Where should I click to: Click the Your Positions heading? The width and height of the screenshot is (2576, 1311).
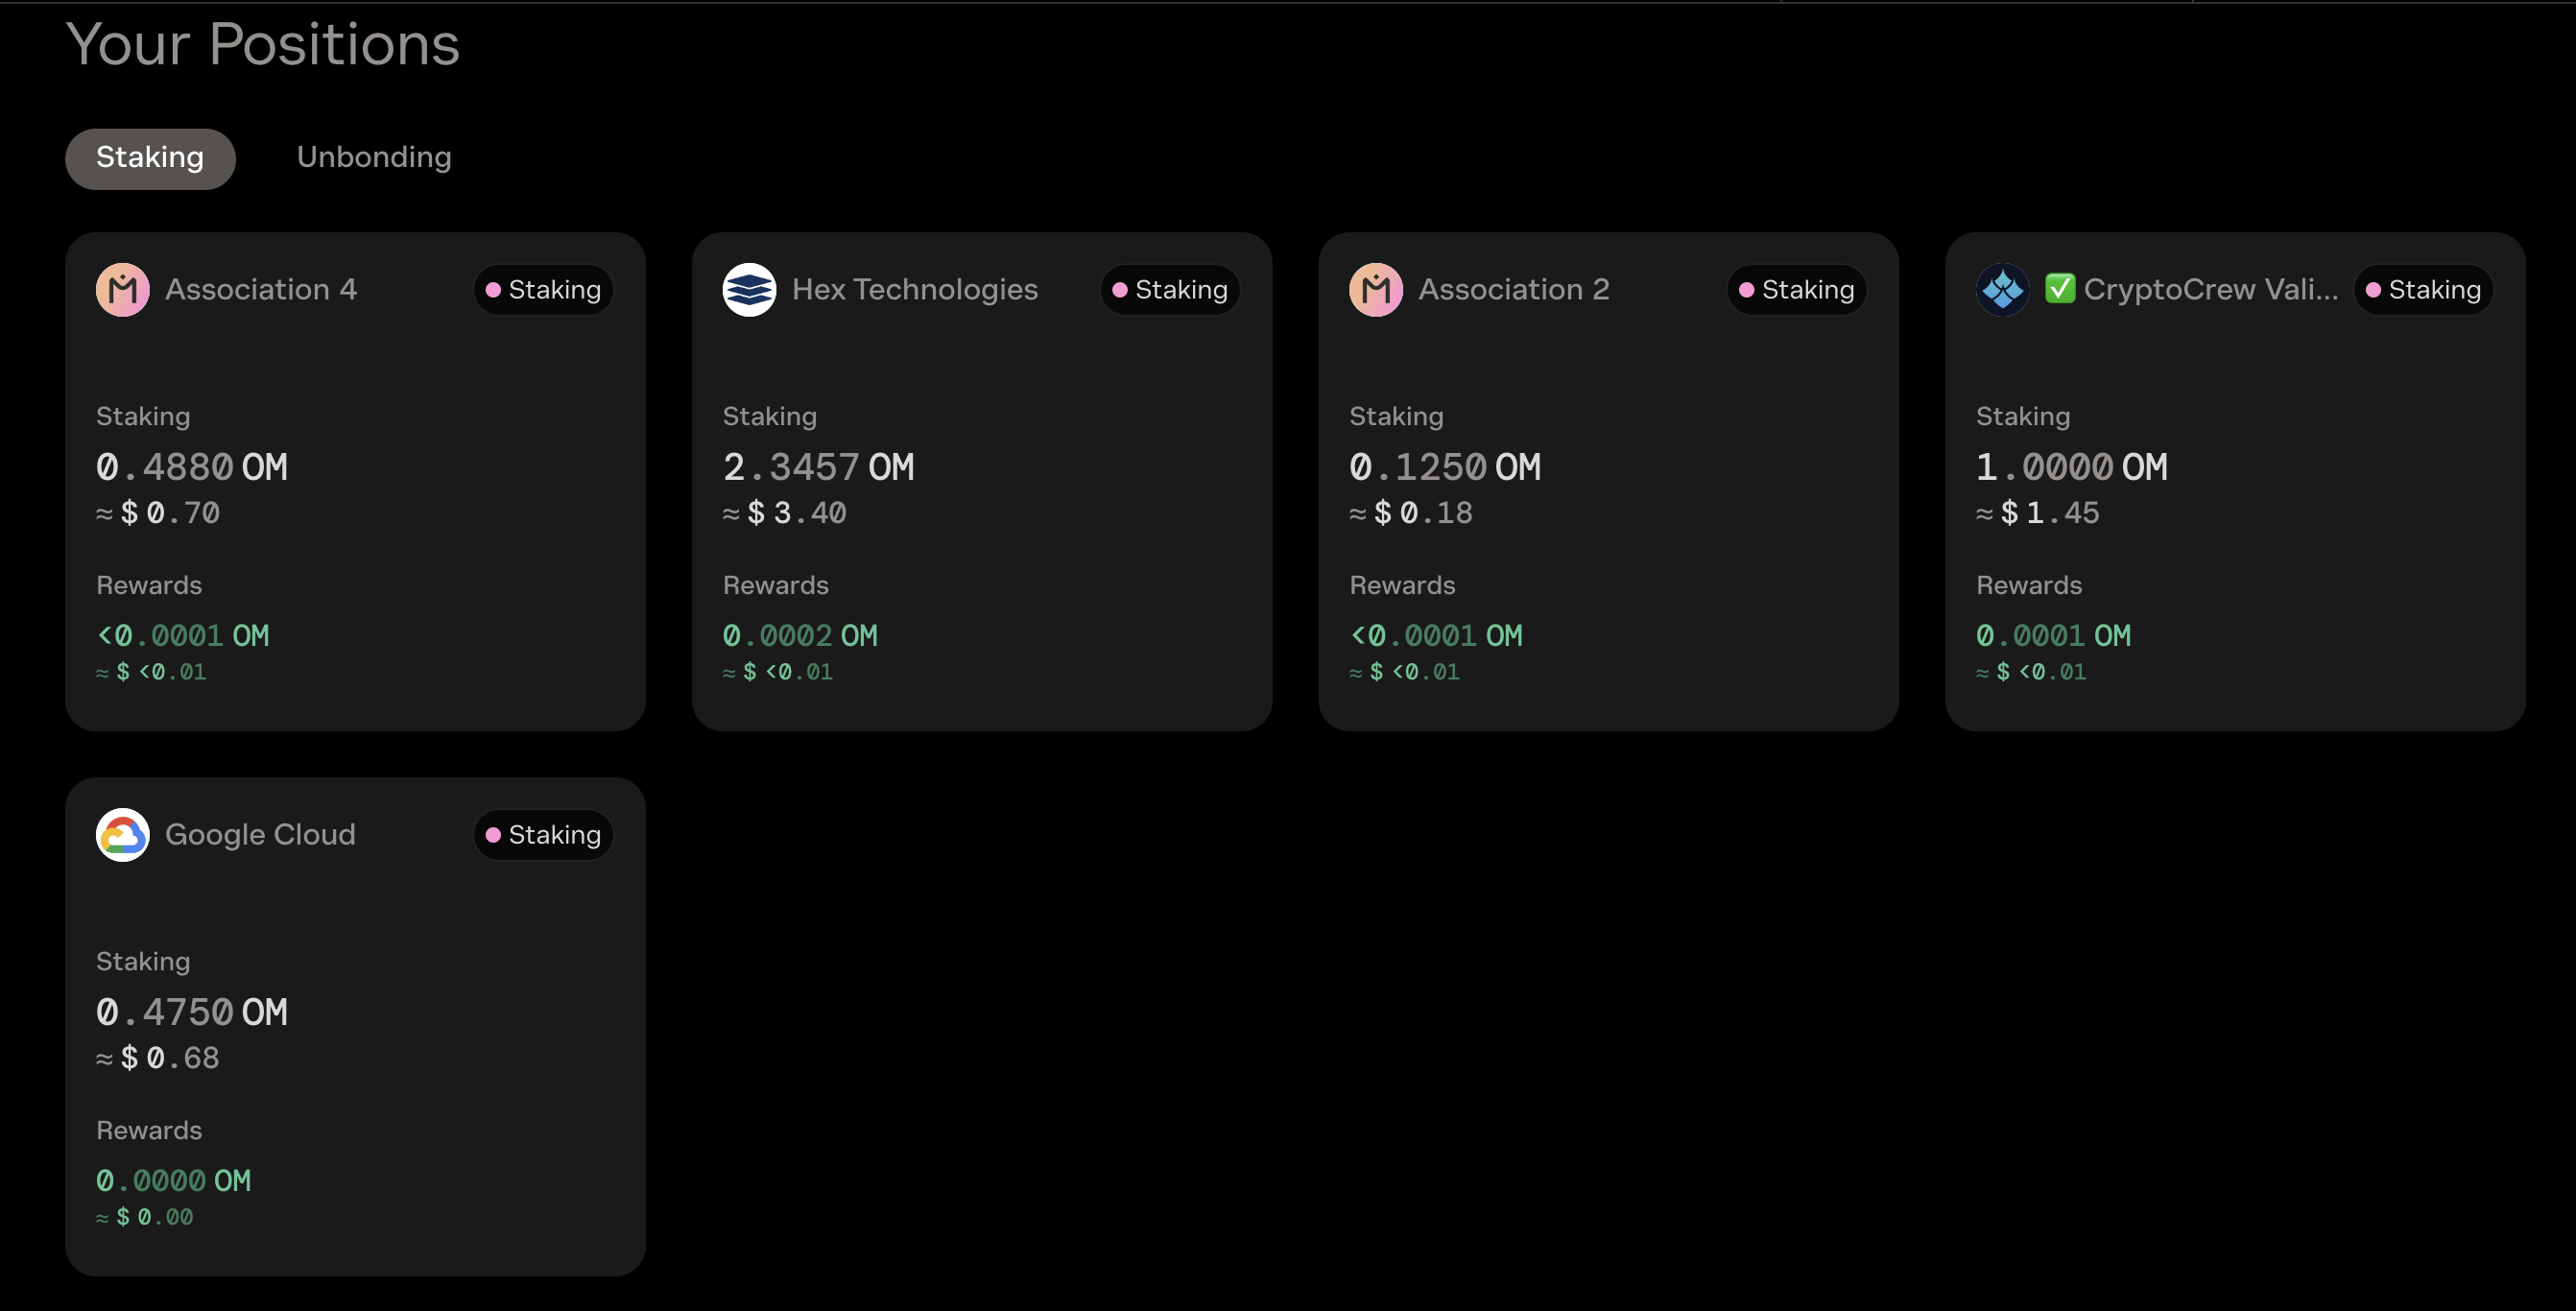(263, 45)
